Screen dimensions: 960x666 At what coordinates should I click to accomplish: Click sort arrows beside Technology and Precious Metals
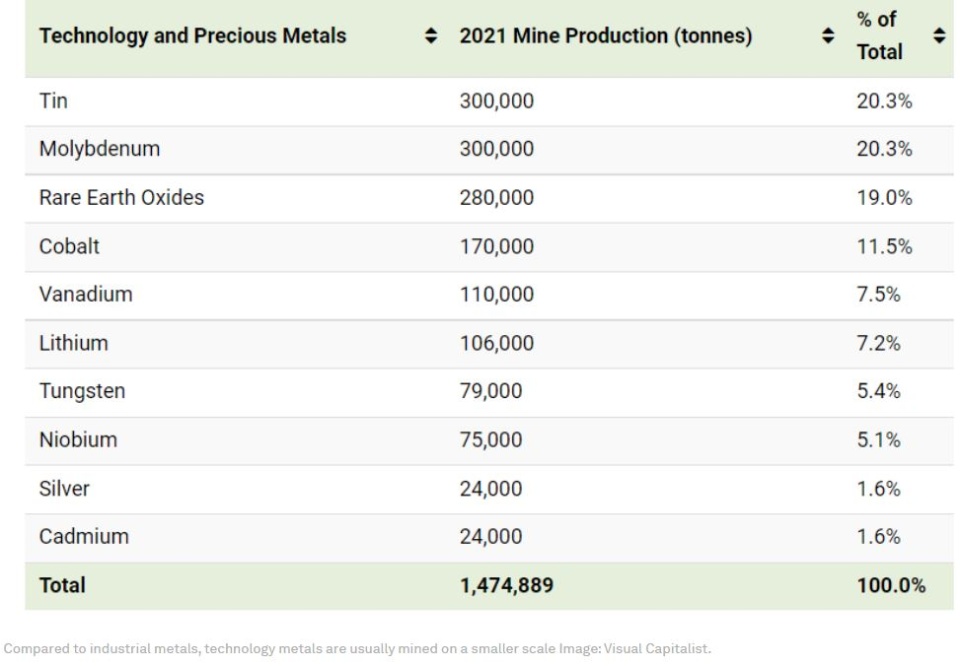coord(431,37)
